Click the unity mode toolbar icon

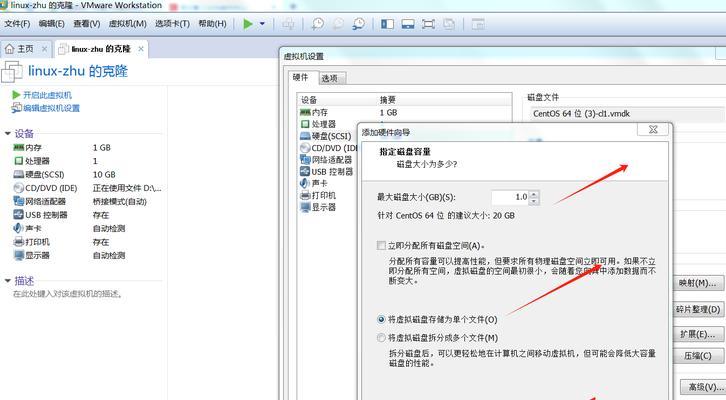pos(449,24)
